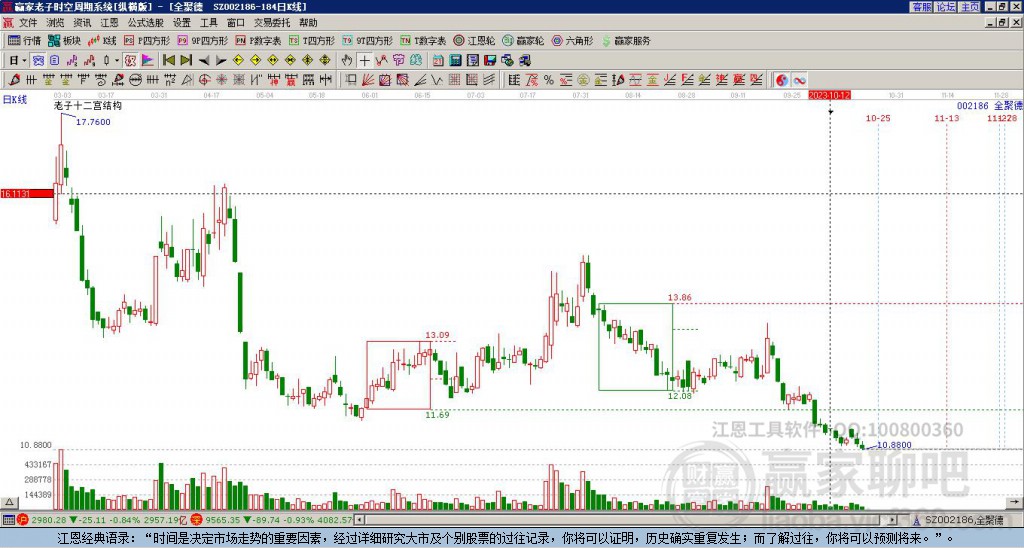Click the 客服 link in title bar
The height and width of the screenshot is (548, 1024).
point(921,7)
